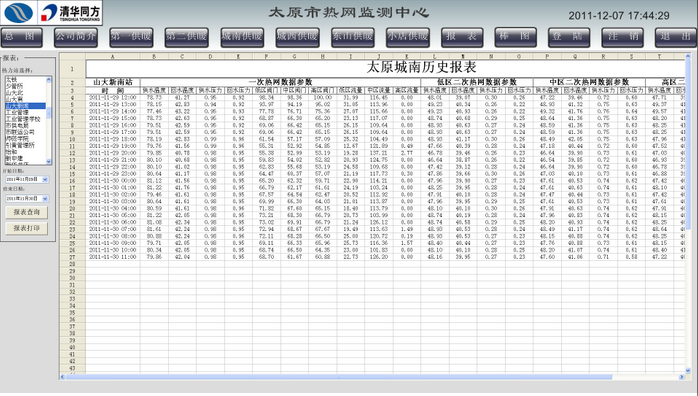Screen dimensions: 698x396
Task: Expand the start date dropdown
Action: (x=45, y=179)
